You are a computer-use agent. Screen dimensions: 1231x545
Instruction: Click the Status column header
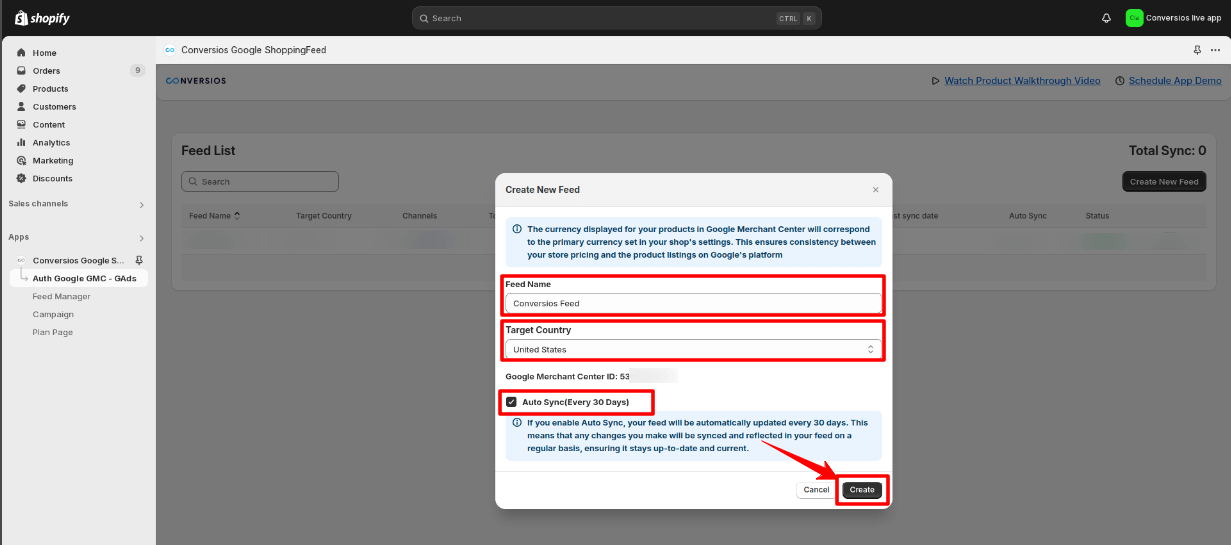pyautogui.click(x=1097, y=216)
